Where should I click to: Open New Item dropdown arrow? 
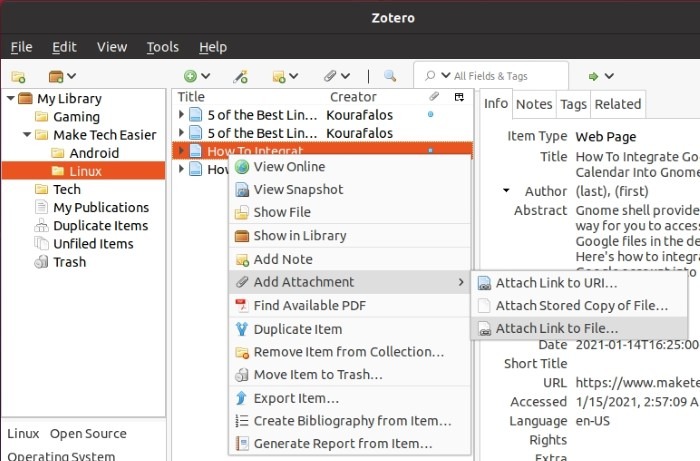pos(205,76)
